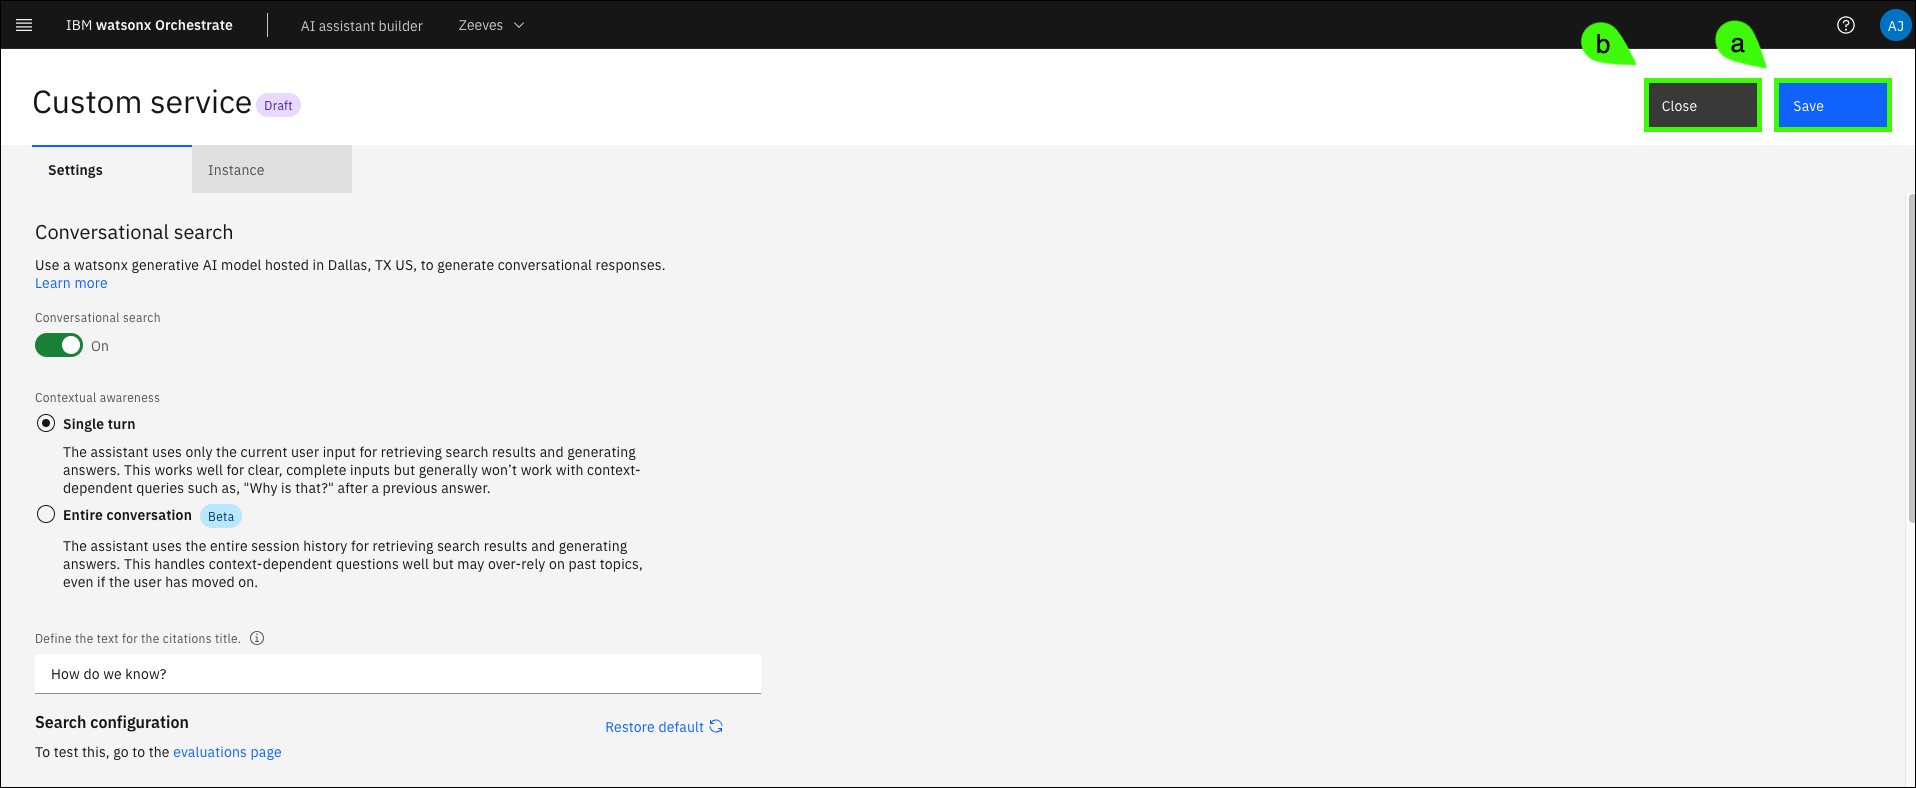Open the AJ user profile avatar
The width and height of the screenshot is (1916, 788).
coord(1894,25)
